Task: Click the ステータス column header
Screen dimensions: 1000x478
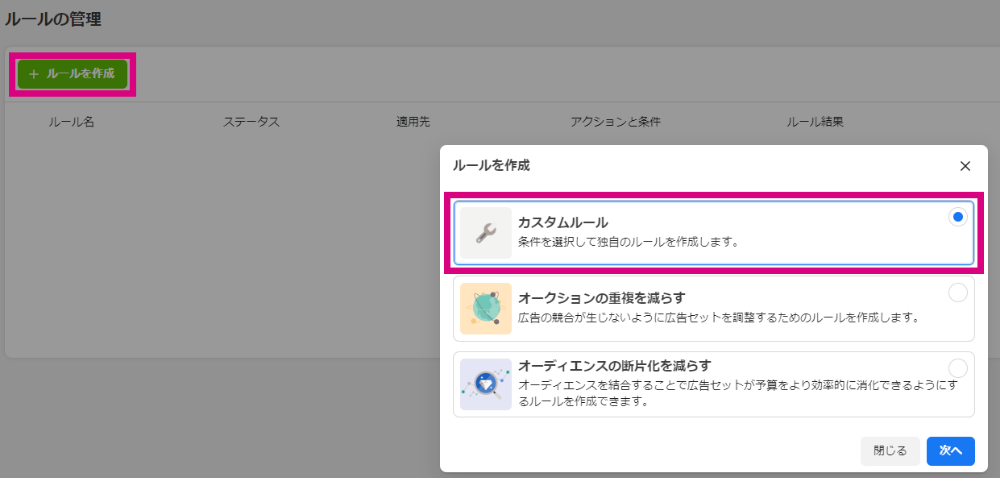Action: click(251, 122)
